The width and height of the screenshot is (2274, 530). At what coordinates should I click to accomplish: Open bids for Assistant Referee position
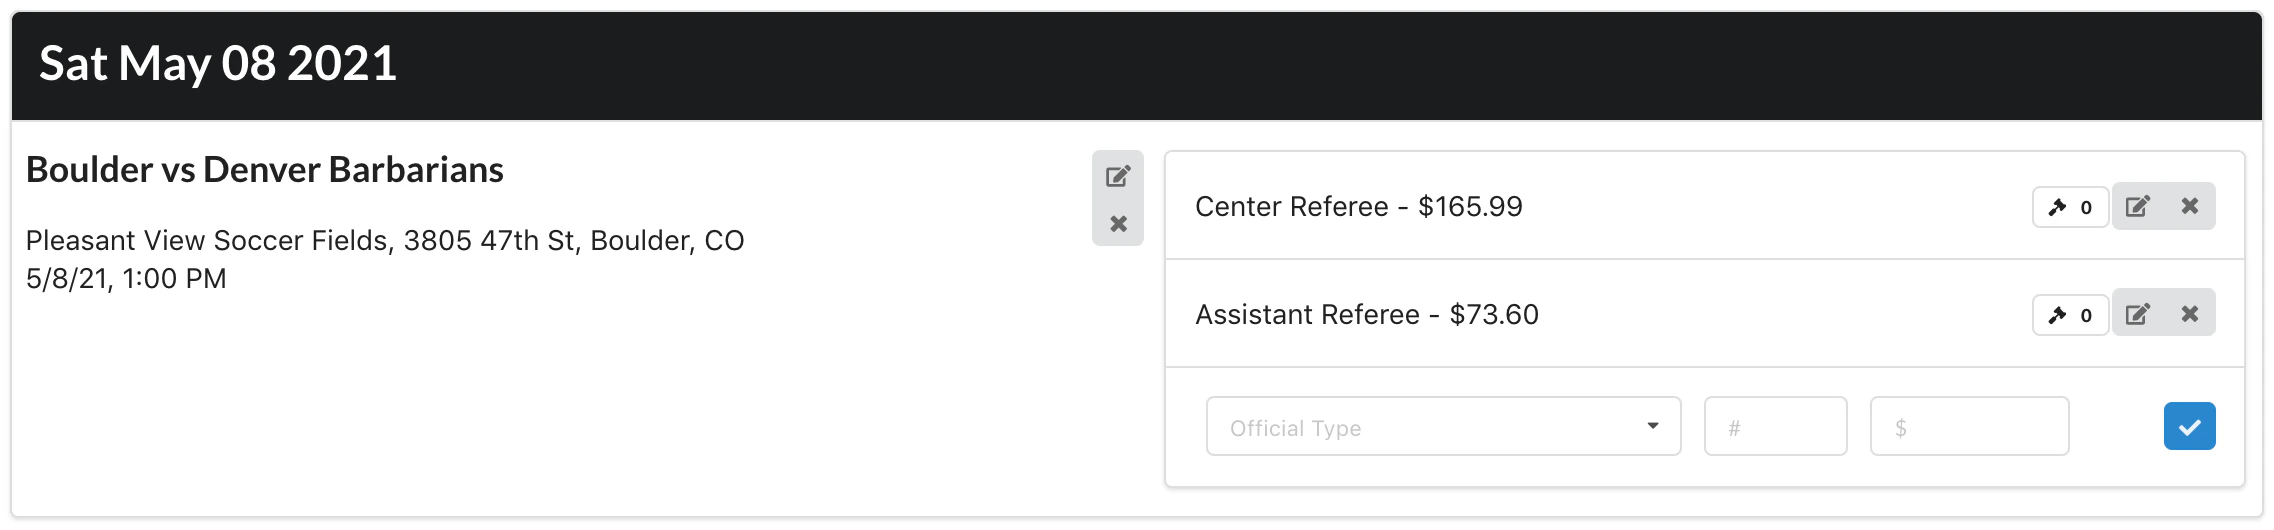[2071, 315]
